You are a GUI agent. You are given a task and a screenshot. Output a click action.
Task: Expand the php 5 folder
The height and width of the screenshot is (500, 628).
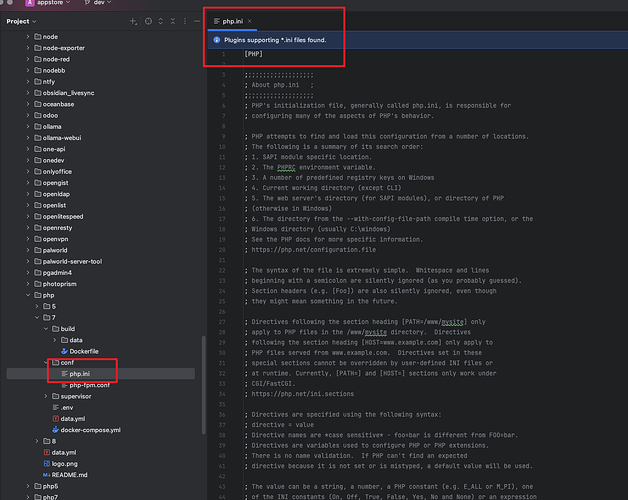click(37, 306)
